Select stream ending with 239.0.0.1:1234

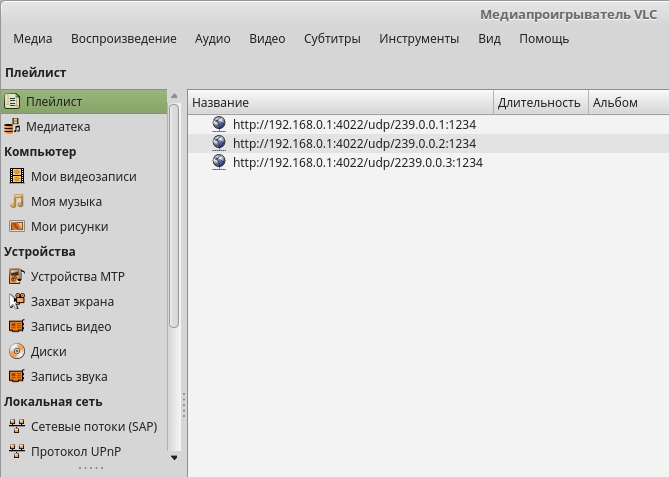click(354, 125)
